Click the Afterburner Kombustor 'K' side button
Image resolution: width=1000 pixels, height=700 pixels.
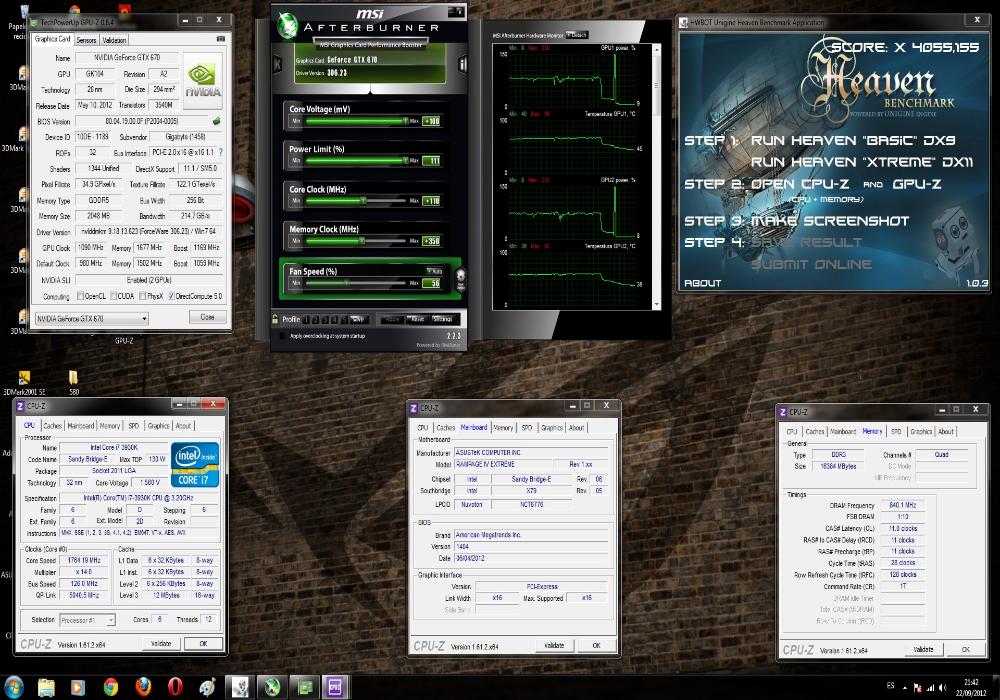pos(277,64)
